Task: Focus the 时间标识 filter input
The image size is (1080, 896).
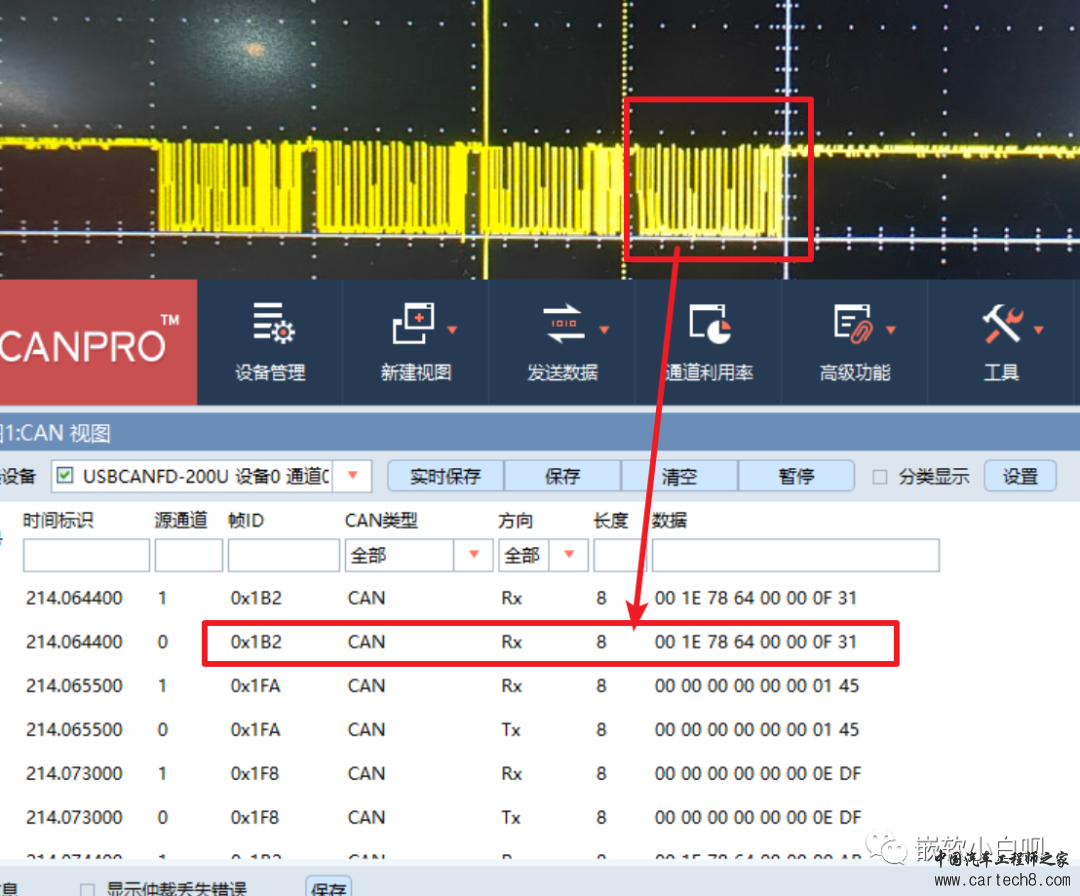Action: point(86,555)
